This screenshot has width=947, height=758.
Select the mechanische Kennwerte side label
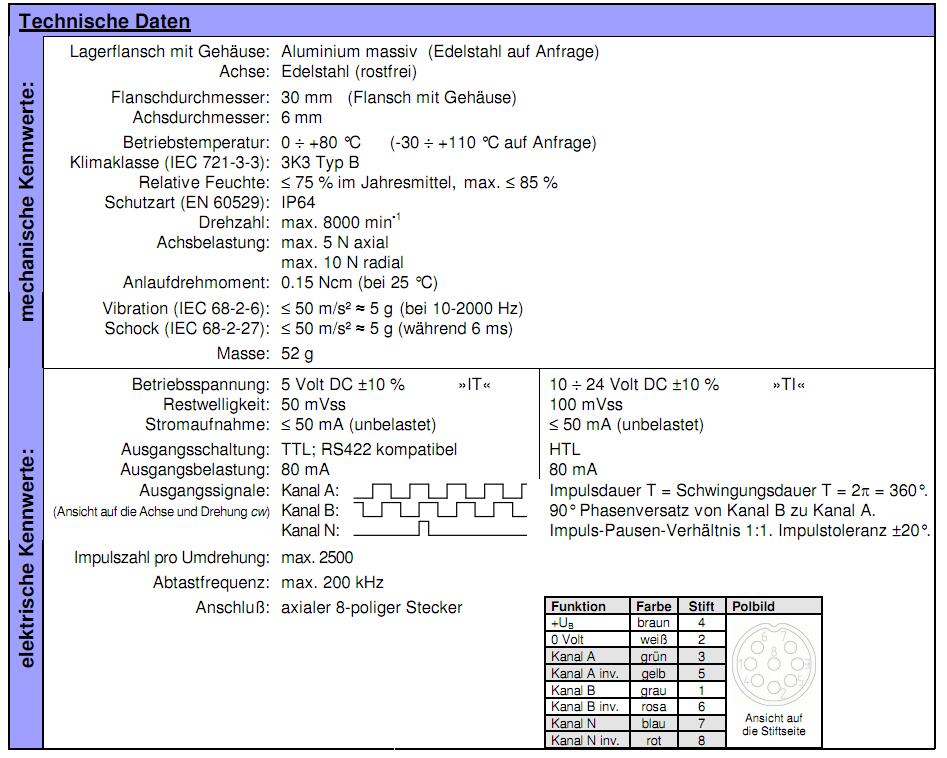pyautogui.click(x=27, y=202)
